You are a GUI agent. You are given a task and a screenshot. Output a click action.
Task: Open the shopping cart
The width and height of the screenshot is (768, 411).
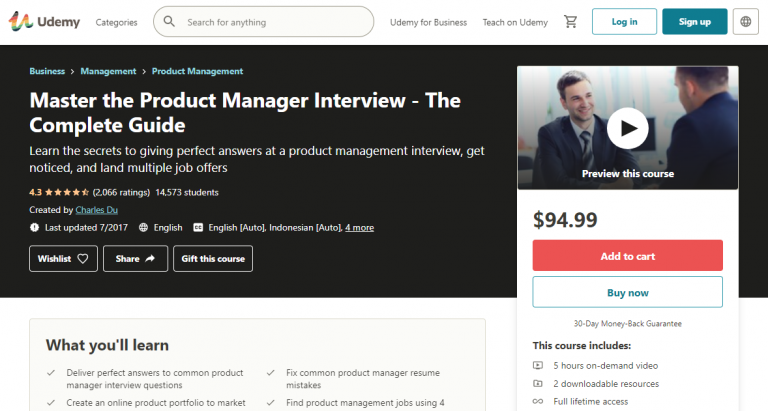(x=570, y=22)
